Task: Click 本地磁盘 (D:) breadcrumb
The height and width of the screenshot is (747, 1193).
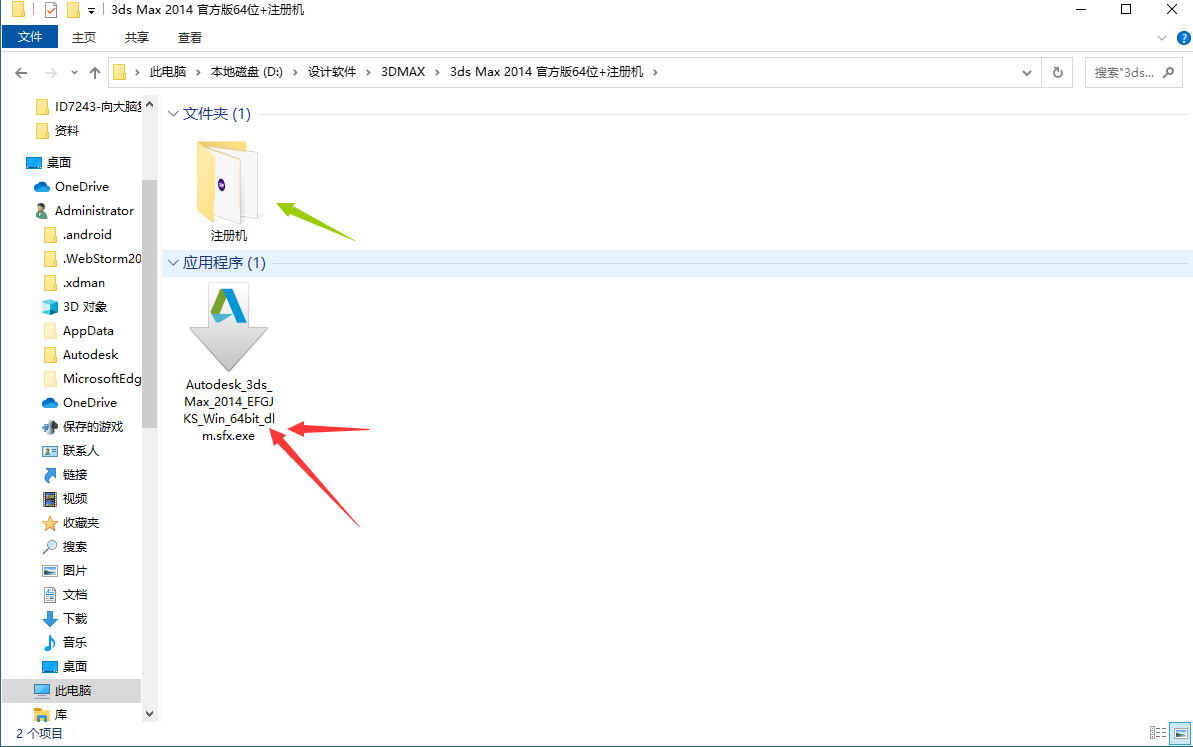Action: click(247, 72)
